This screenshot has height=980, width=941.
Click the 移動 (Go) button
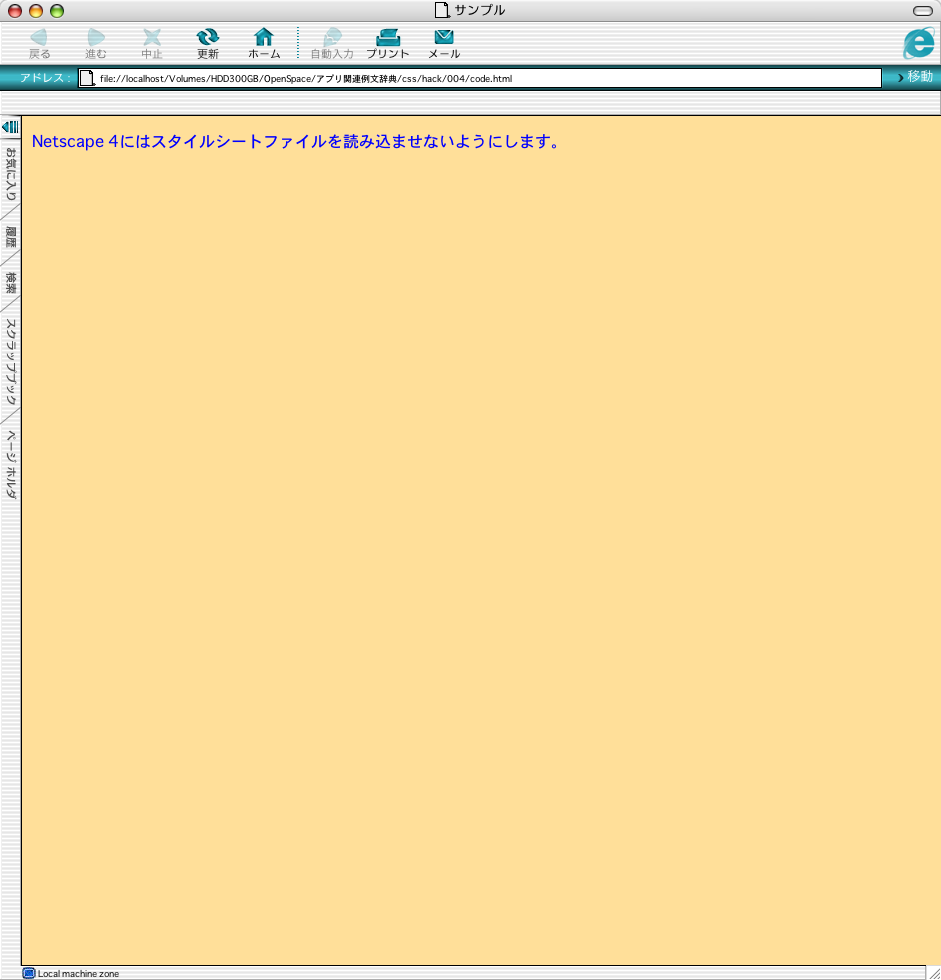click(915, 77)
